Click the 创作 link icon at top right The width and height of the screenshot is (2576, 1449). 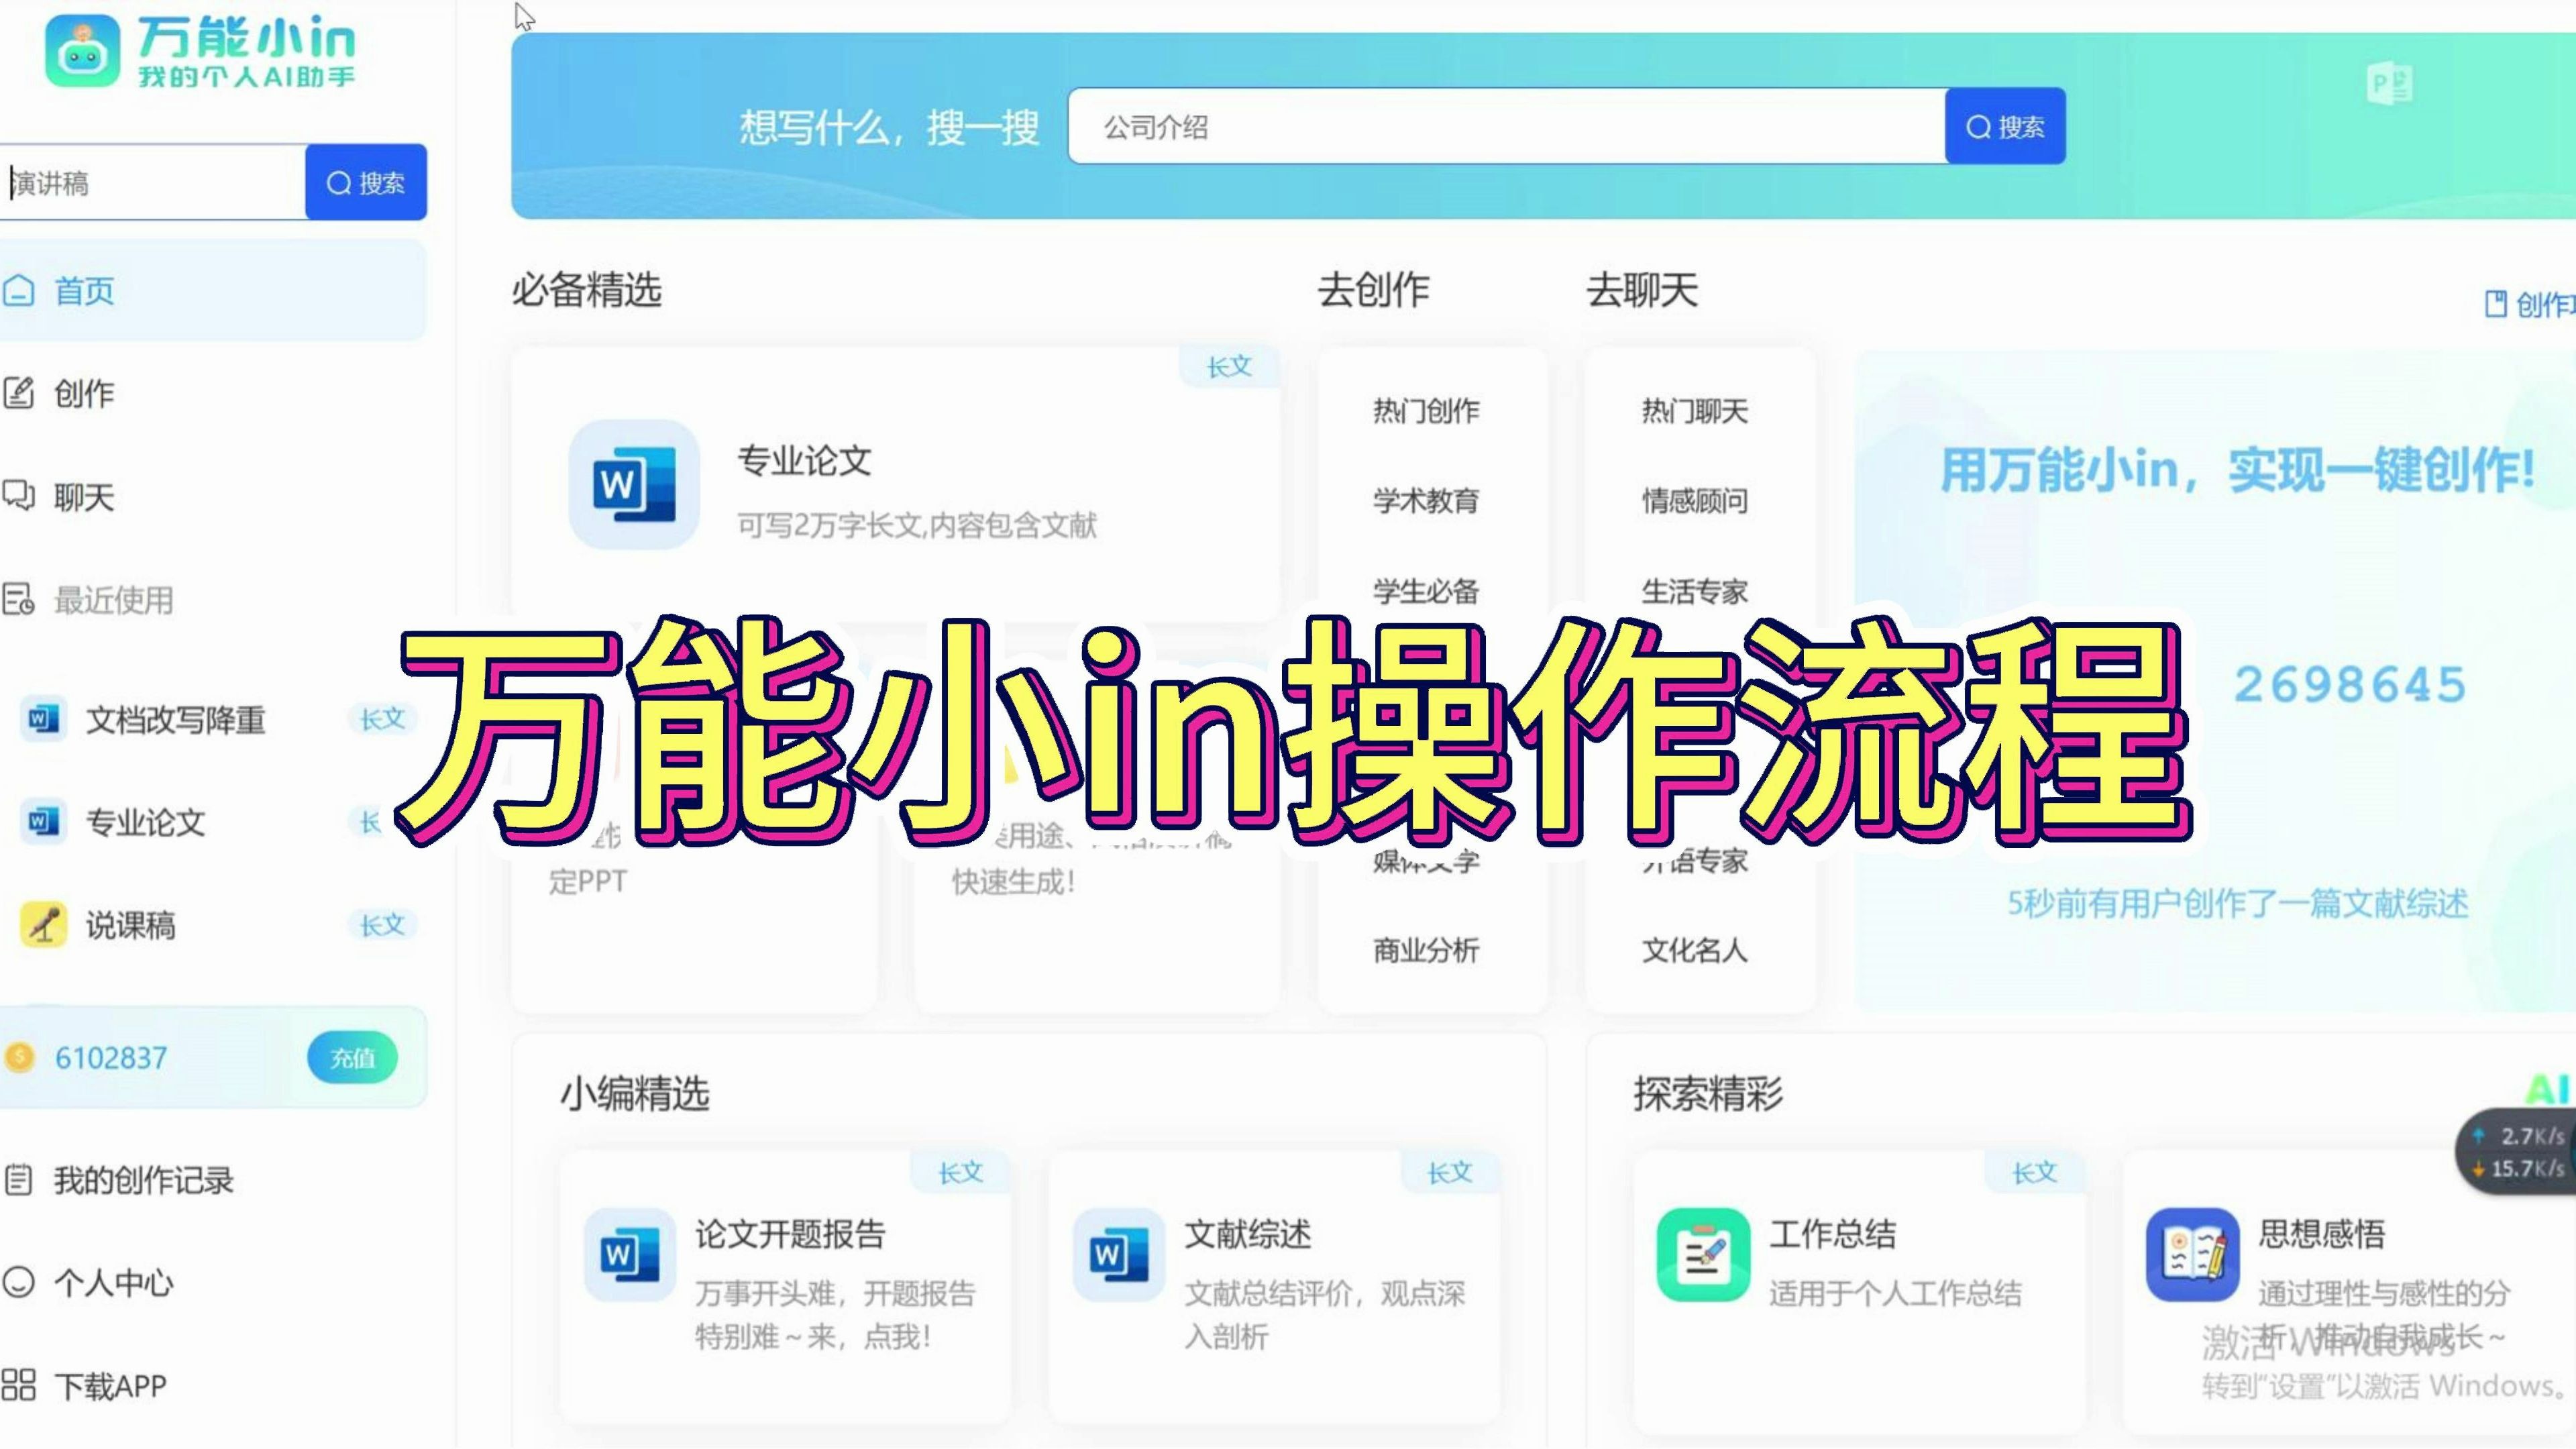[2496, 303]
